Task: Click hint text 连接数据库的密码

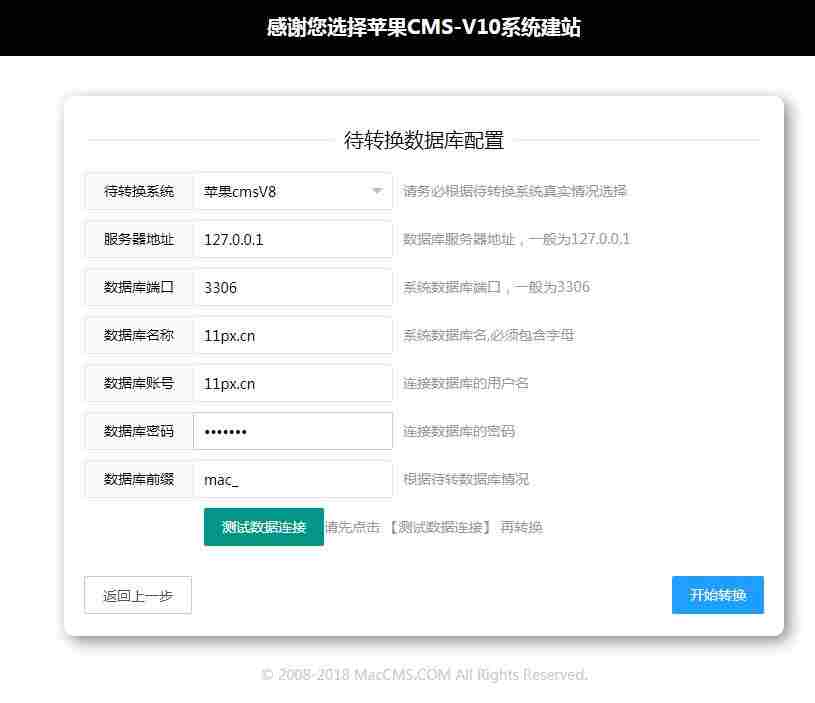Action: point(459,431)
